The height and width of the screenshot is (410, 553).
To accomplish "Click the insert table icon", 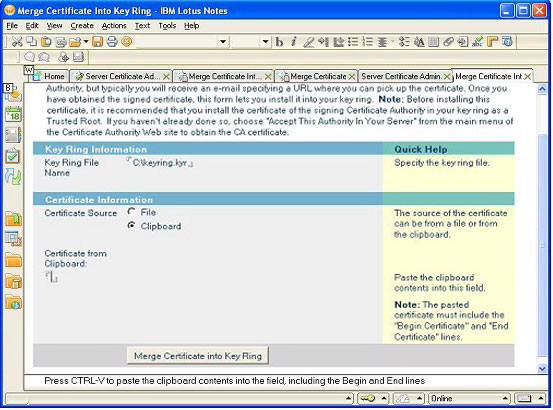I will 433,42.
